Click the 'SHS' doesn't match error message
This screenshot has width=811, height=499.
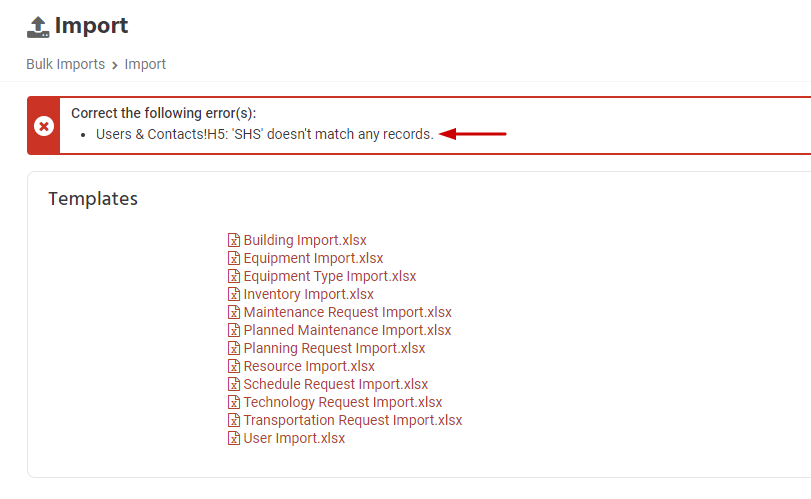tap(265, 134)
